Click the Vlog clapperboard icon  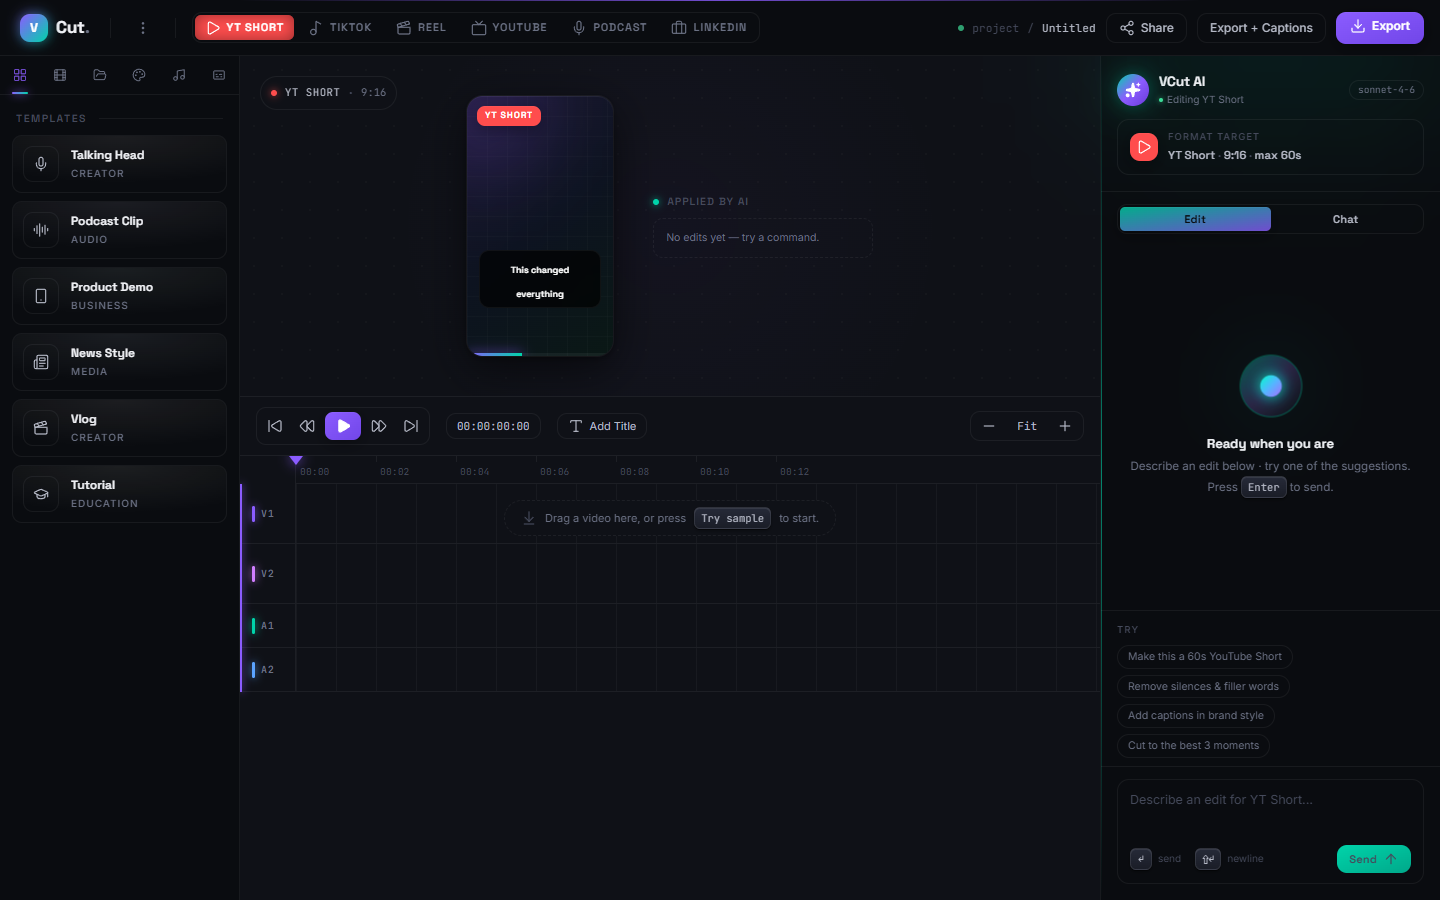[x=41, y=428]
